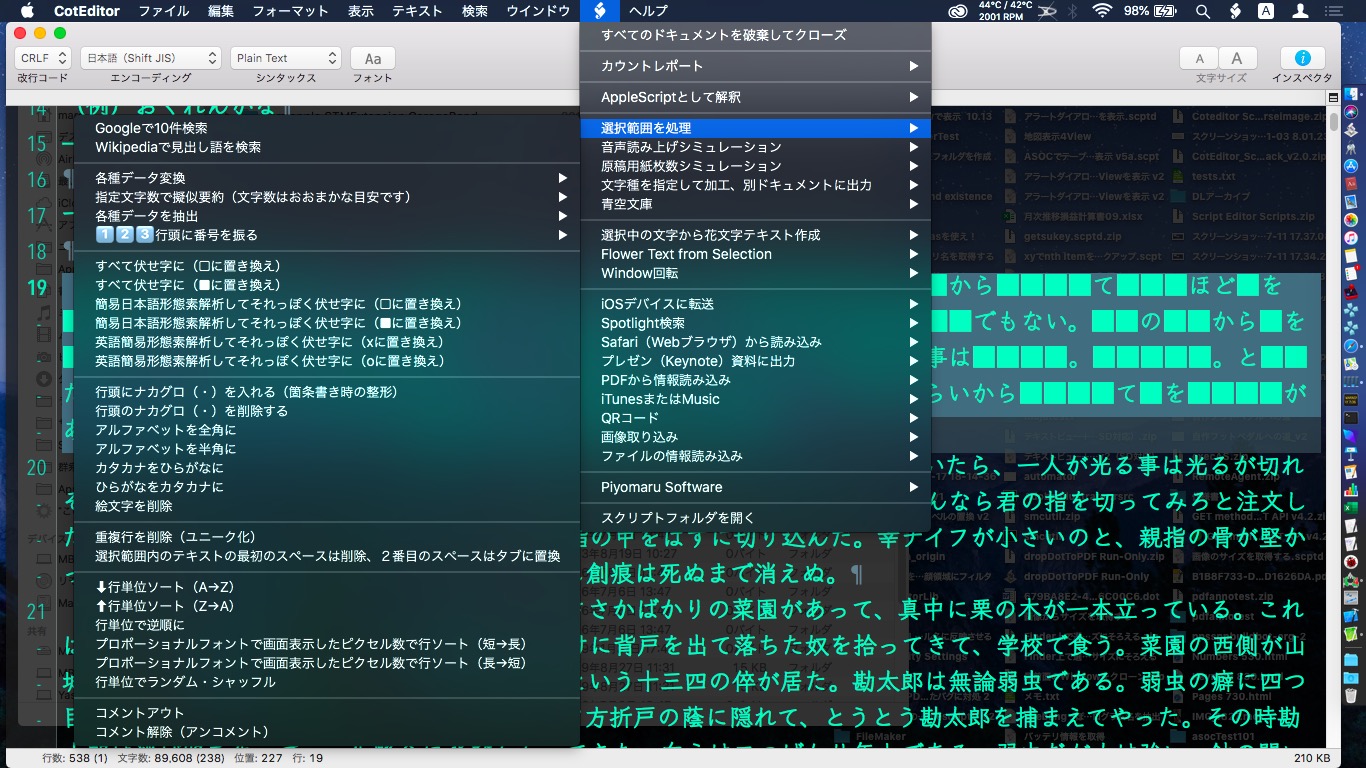Click the Wi-Fi status icon

pyautogui.click(x=1102, y=11)
